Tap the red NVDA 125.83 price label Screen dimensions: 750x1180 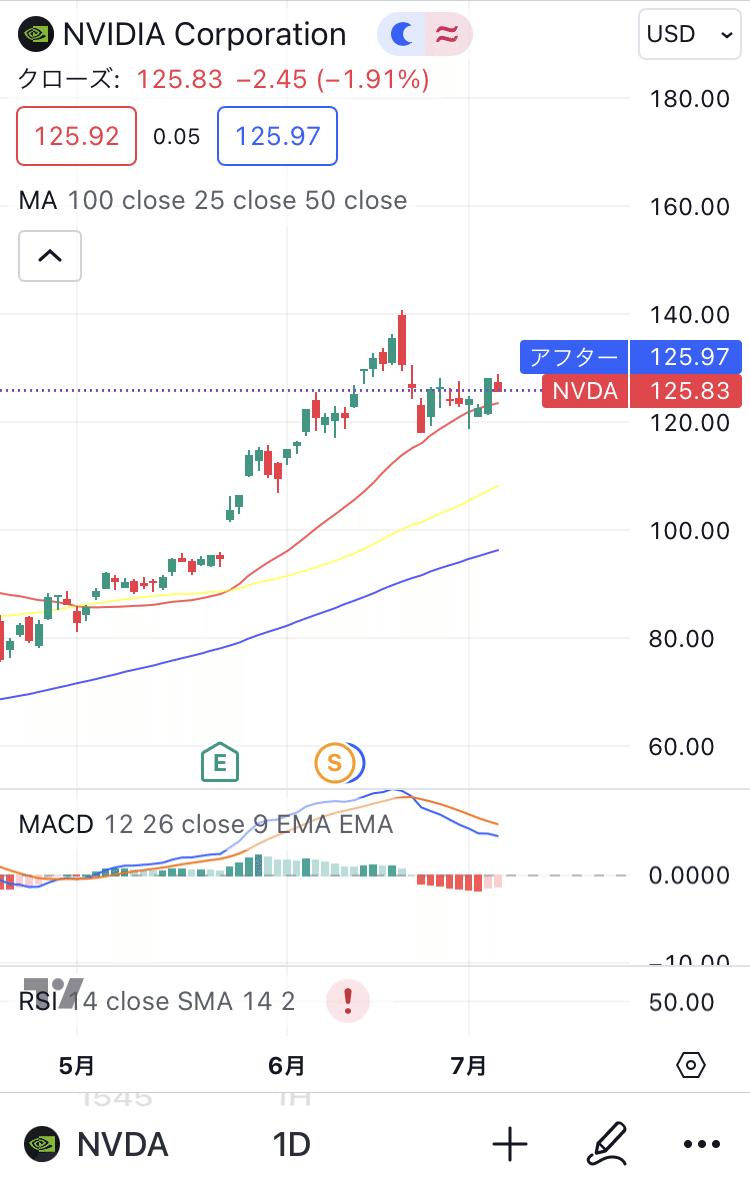pos(642,391)
